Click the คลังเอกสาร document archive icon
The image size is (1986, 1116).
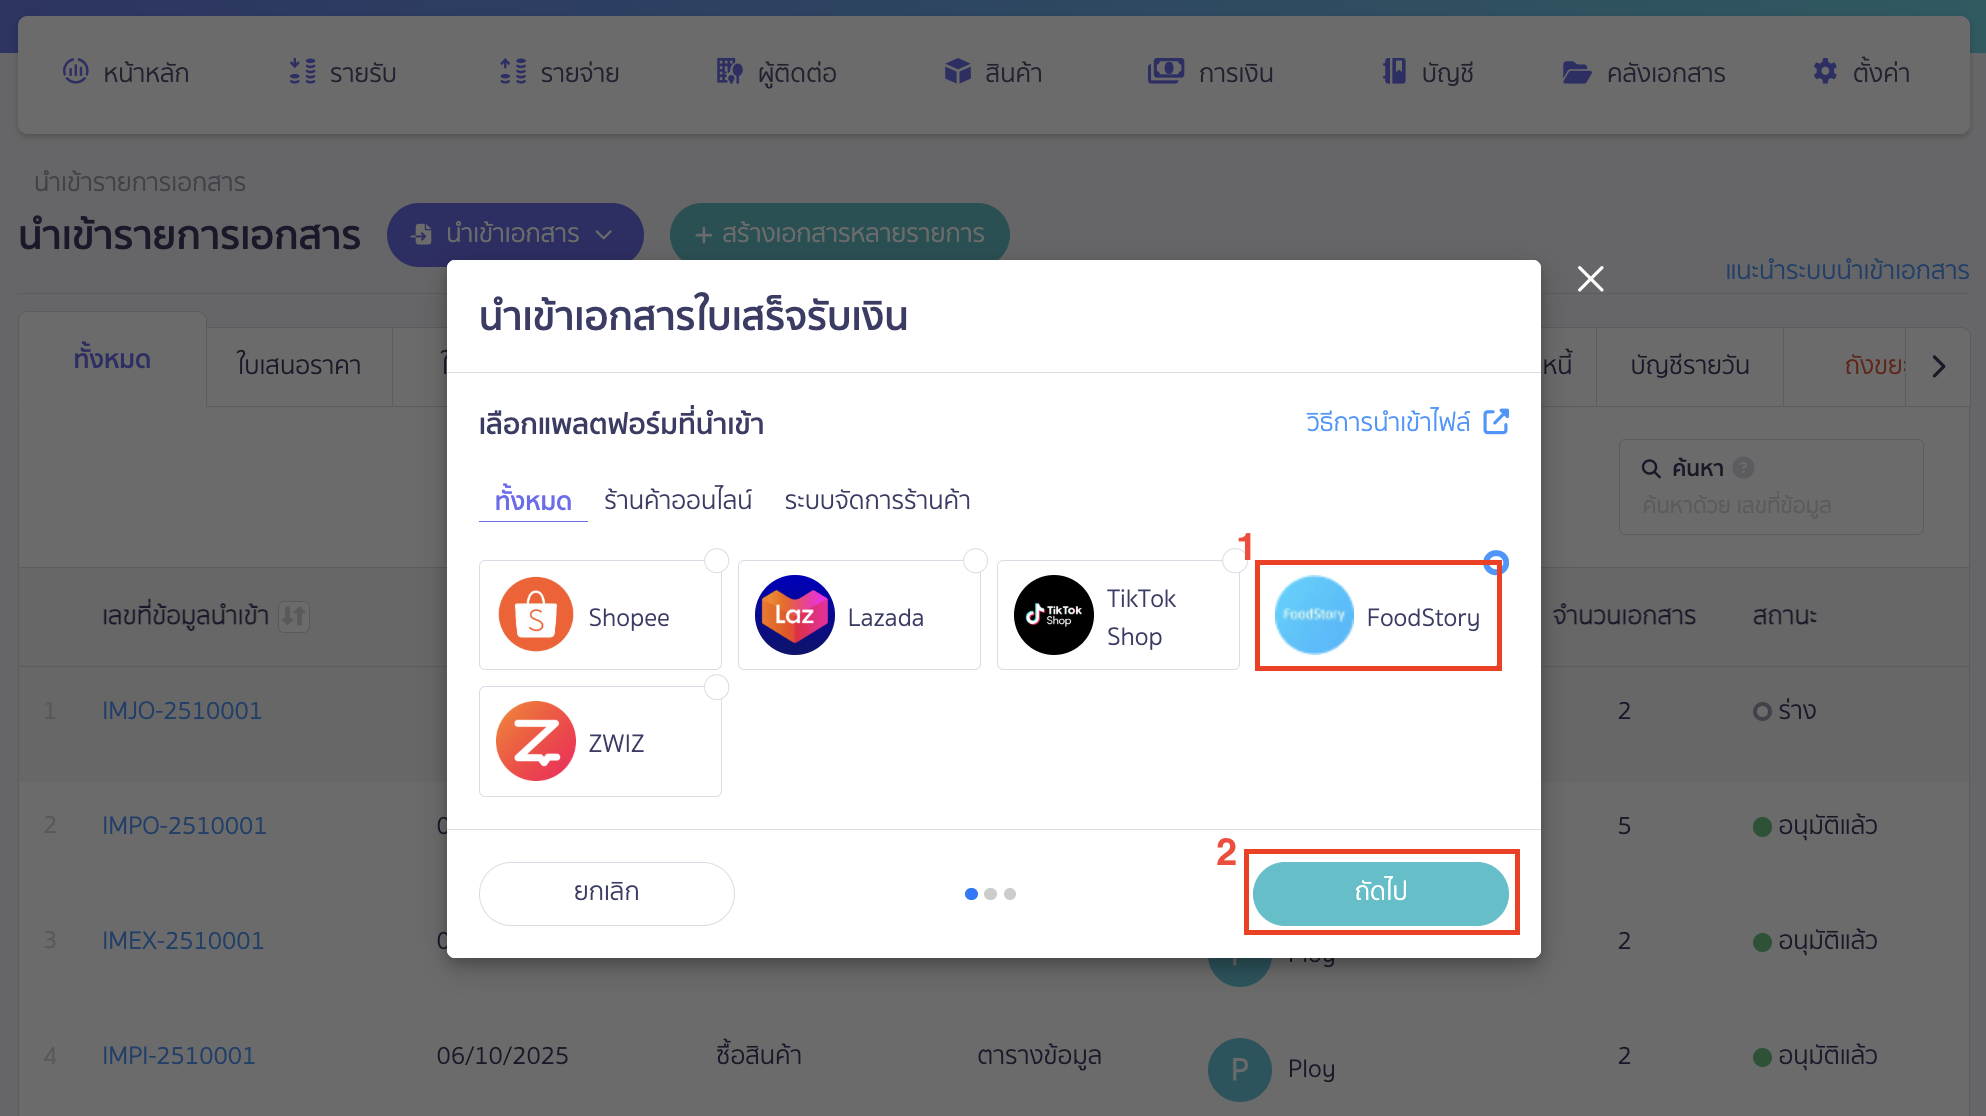1576,71
